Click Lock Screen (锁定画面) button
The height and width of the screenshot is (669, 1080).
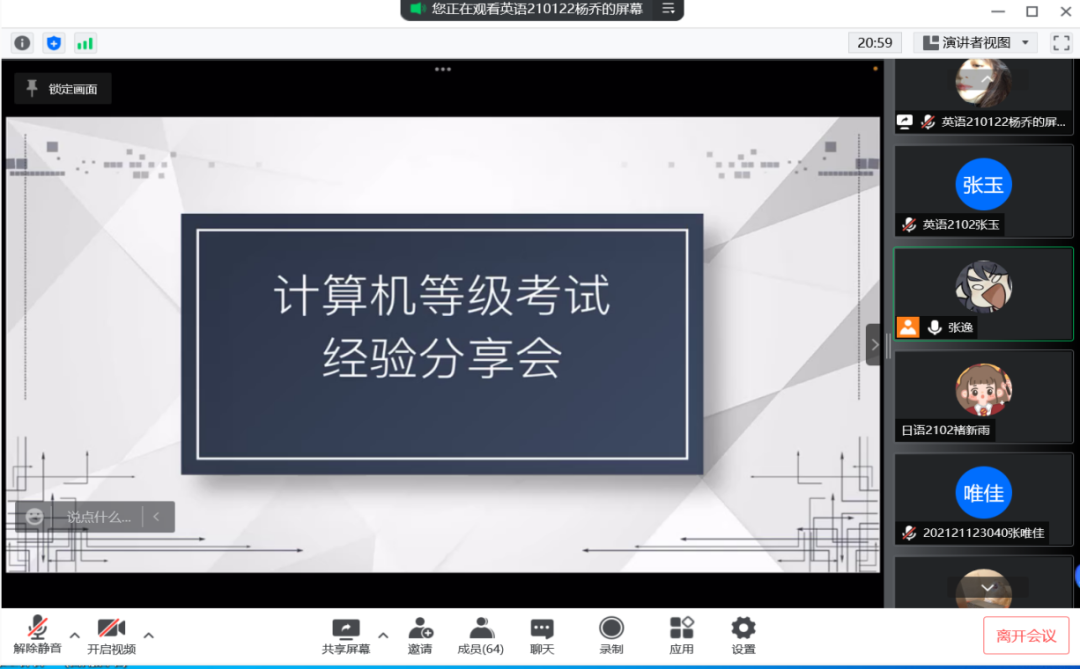(x=63, y=89)
